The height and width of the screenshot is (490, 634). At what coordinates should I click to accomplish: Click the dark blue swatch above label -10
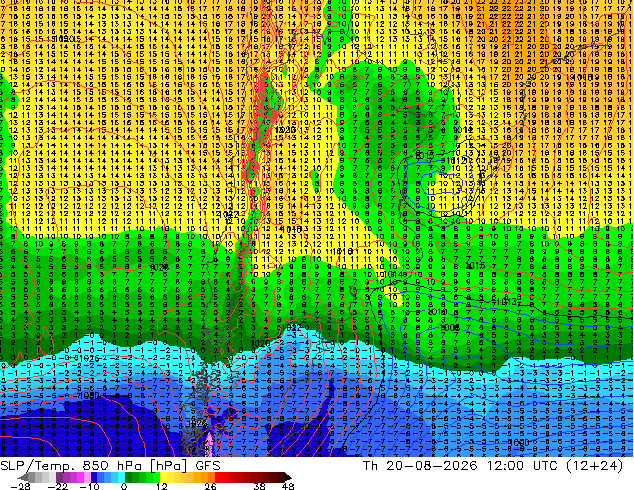[94, 477]
